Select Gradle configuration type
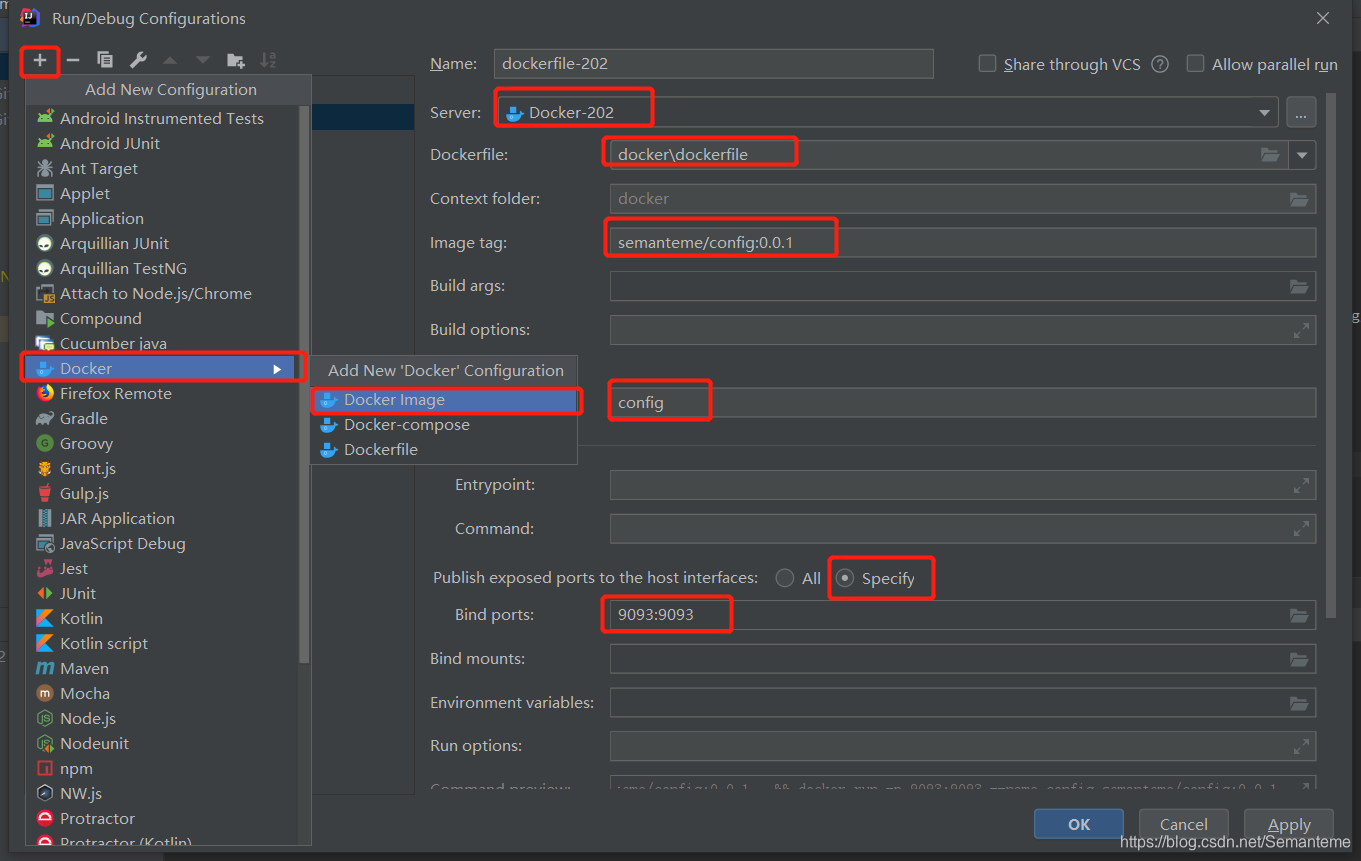The height and width of the screenshot is (861, 1361). (x=162, y=418)
